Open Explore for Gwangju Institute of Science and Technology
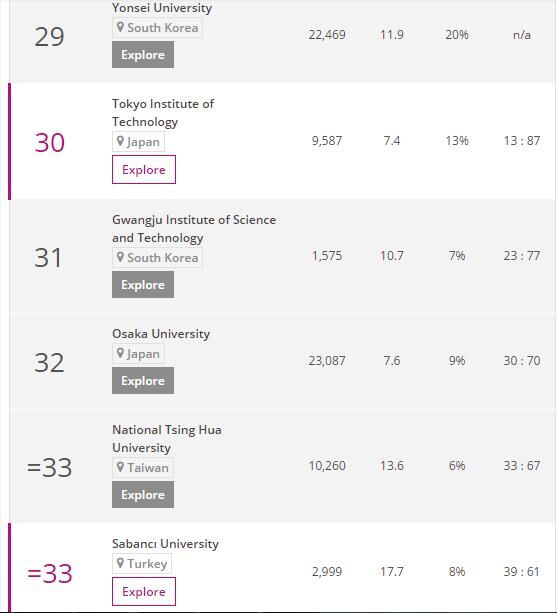 pyautogui.click(x=143, y=285)
